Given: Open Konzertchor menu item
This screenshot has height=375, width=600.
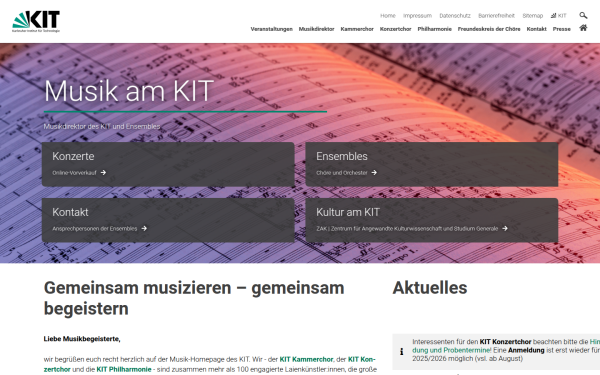Looking at the screenshot, I should [395, 29].
